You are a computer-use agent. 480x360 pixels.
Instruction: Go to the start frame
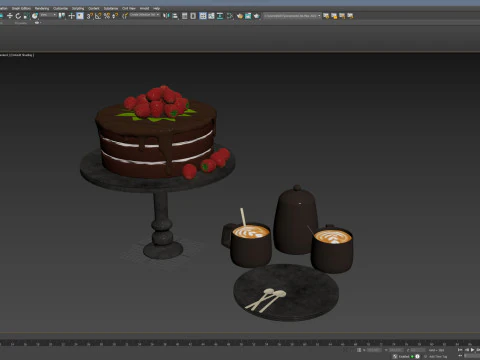(x=460, y=350)
